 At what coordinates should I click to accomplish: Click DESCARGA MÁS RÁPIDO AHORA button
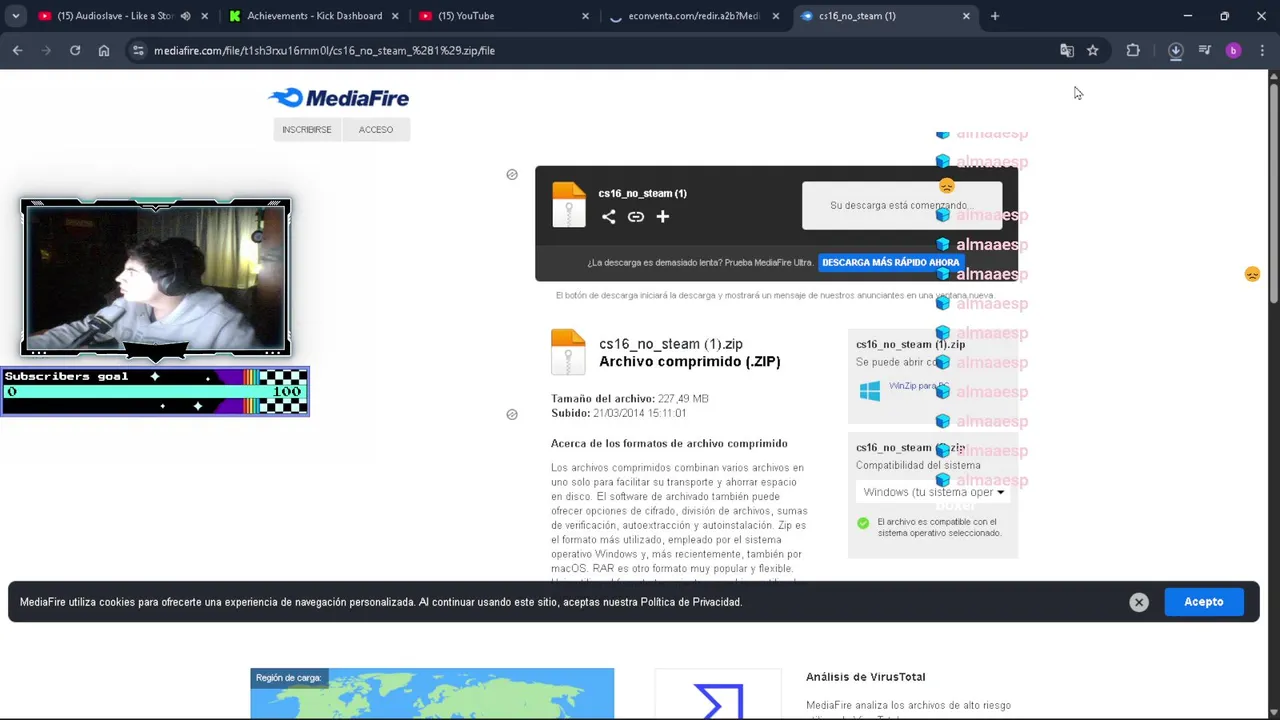click(x=891, y=262)
